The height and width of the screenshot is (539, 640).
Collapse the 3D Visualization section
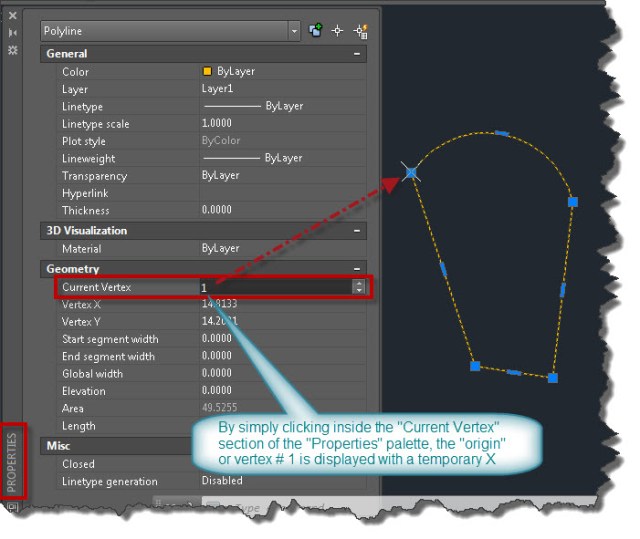357,231
